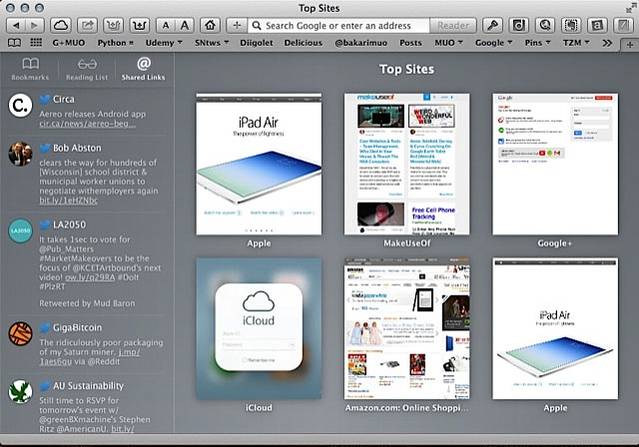Click the LA2050 teal avatar

pos(20,231)
